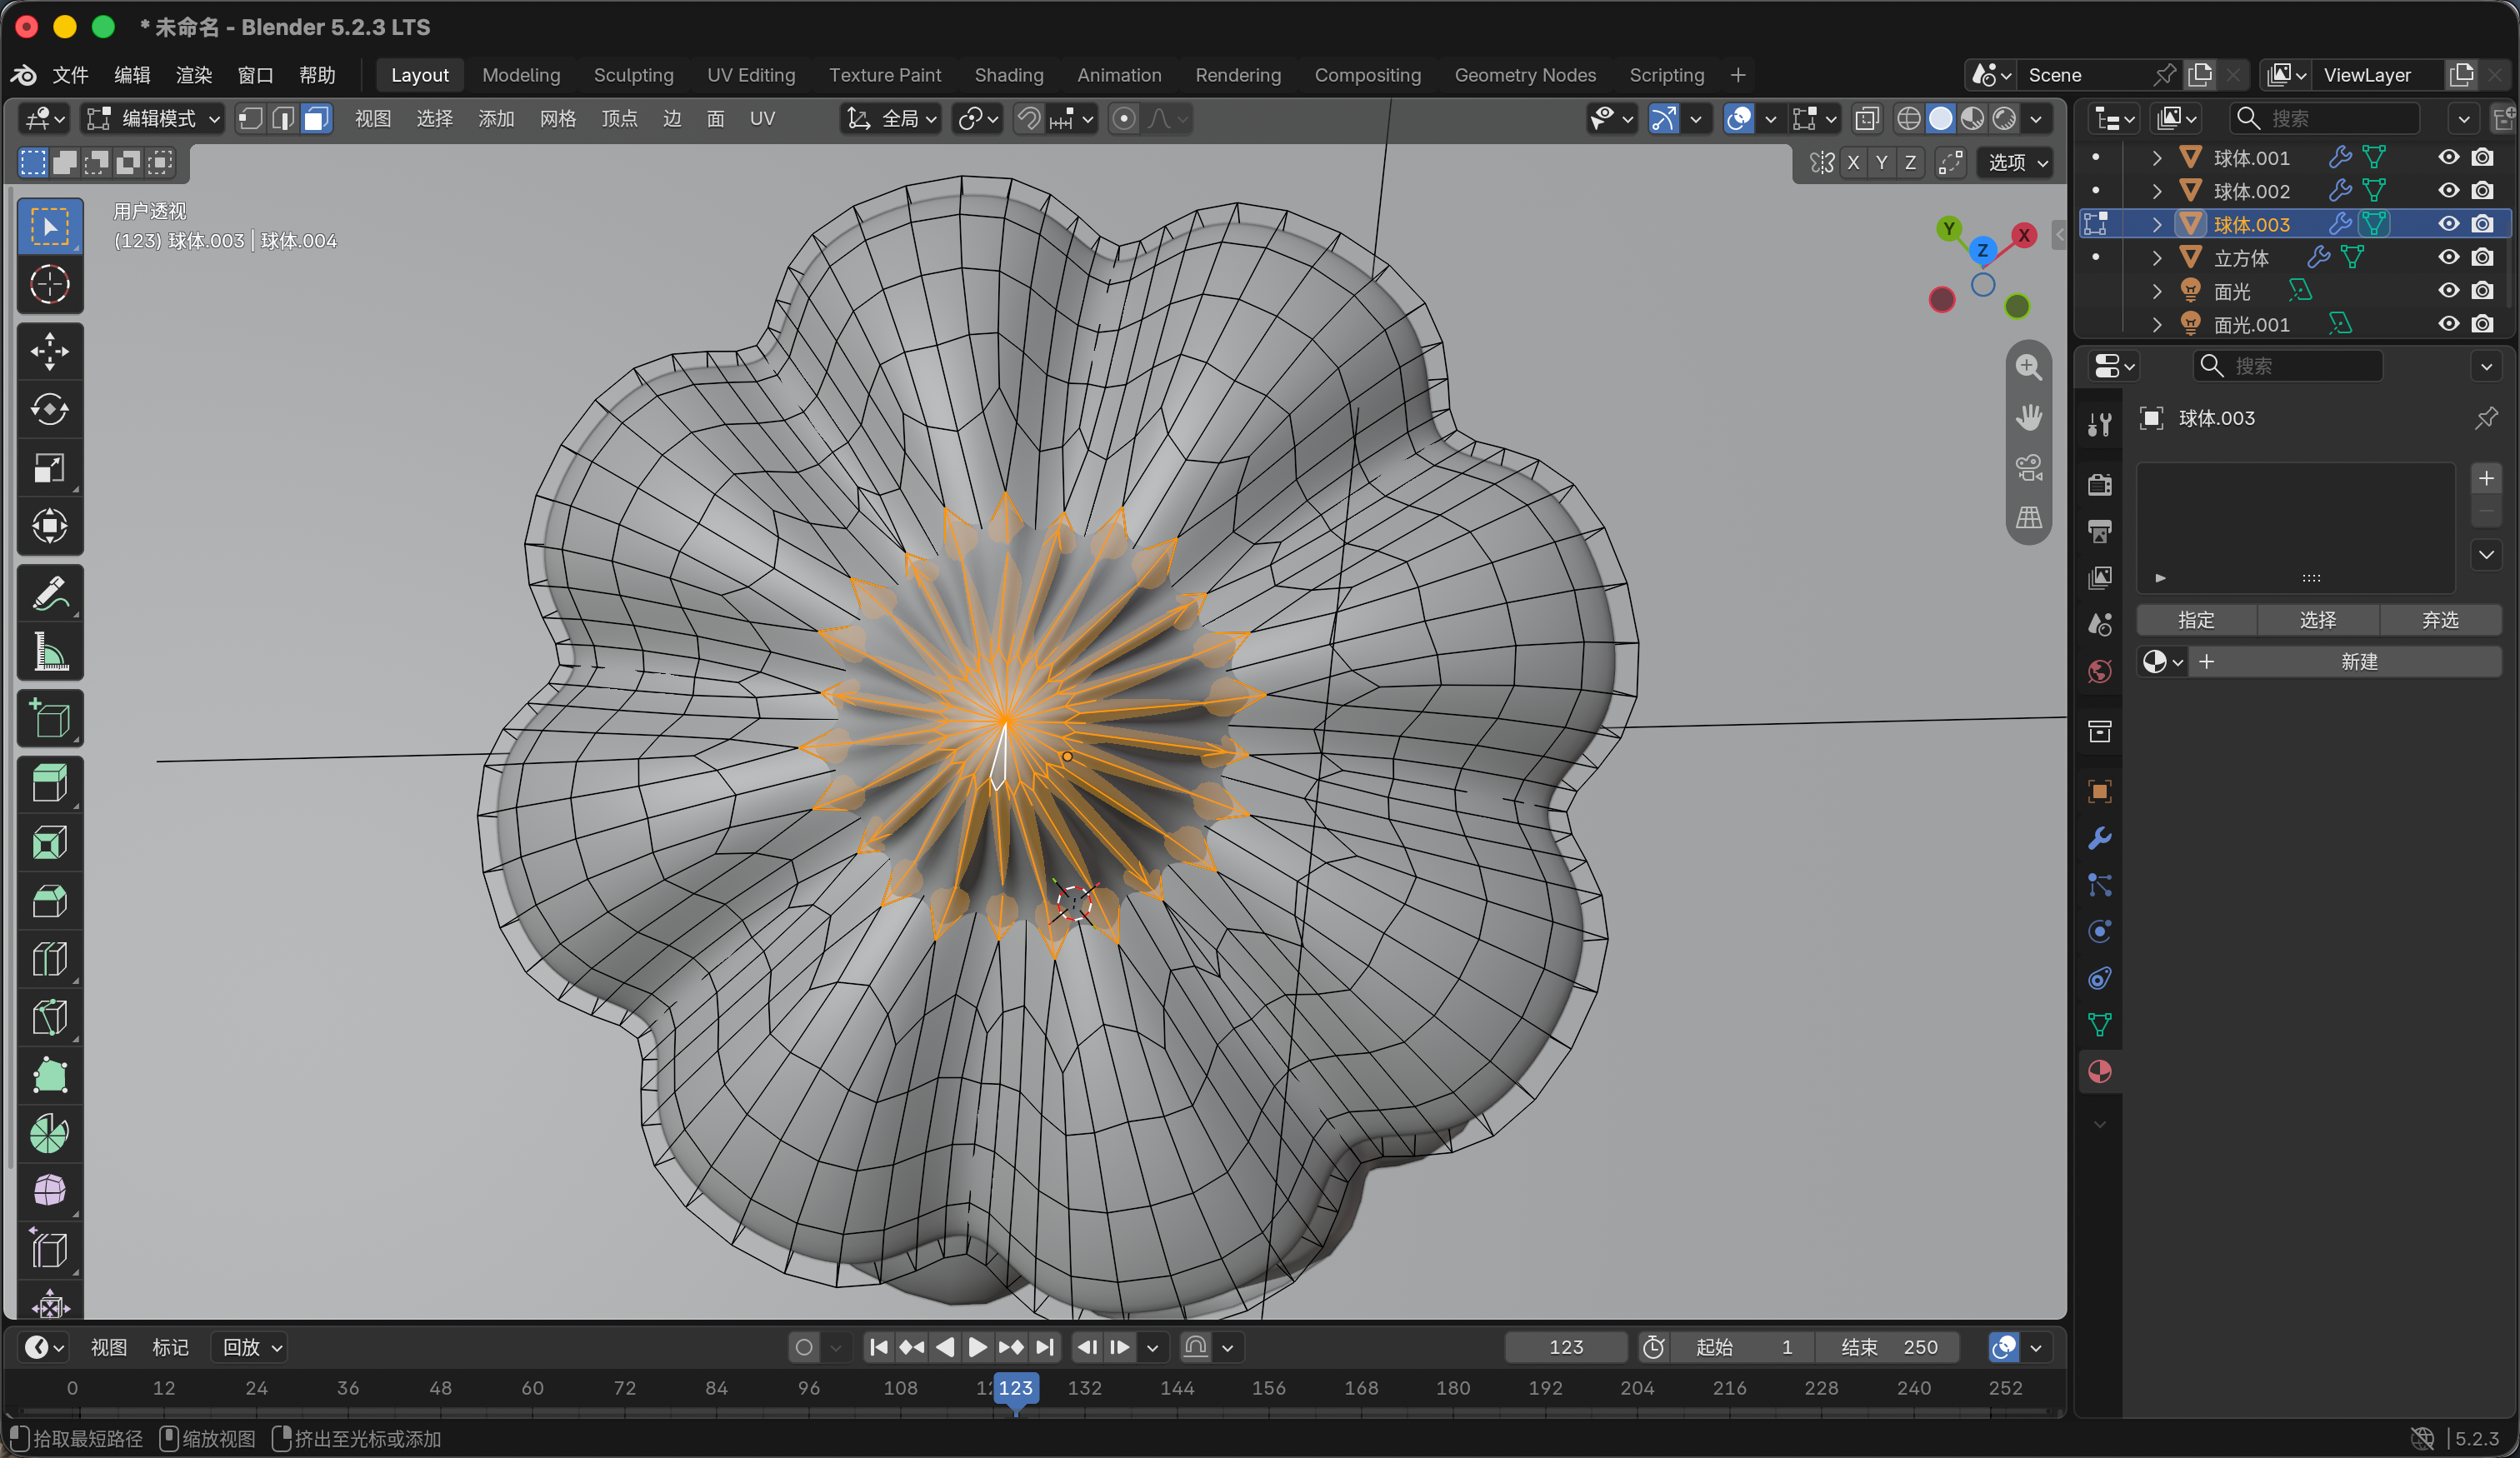Viewport: 2520px width, 1458px height.
Task: Select the Inset Faces tool
Action: point(50,842)
